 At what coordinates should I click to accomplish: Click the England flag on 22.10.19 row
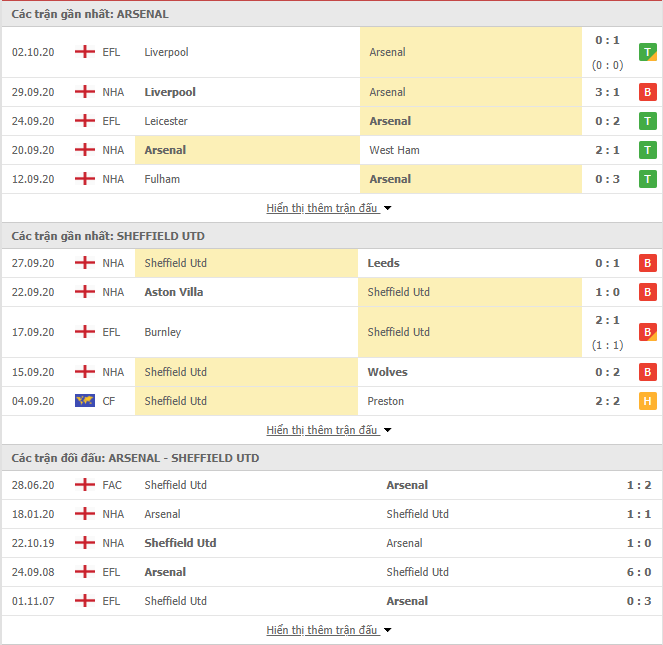pos(85,542)
